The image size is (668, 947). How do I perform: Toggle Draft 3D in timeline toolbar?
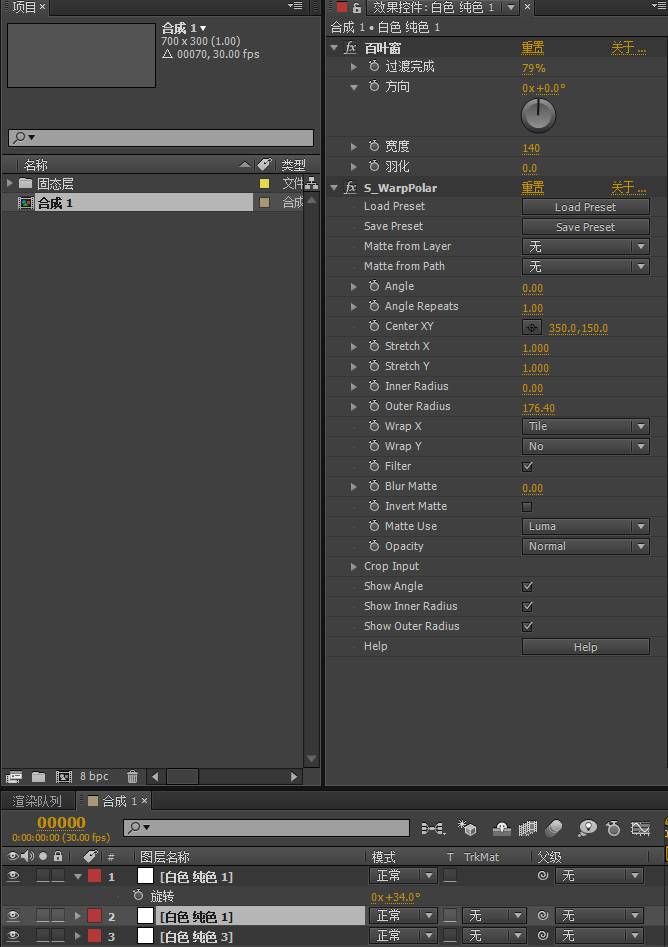467,828
